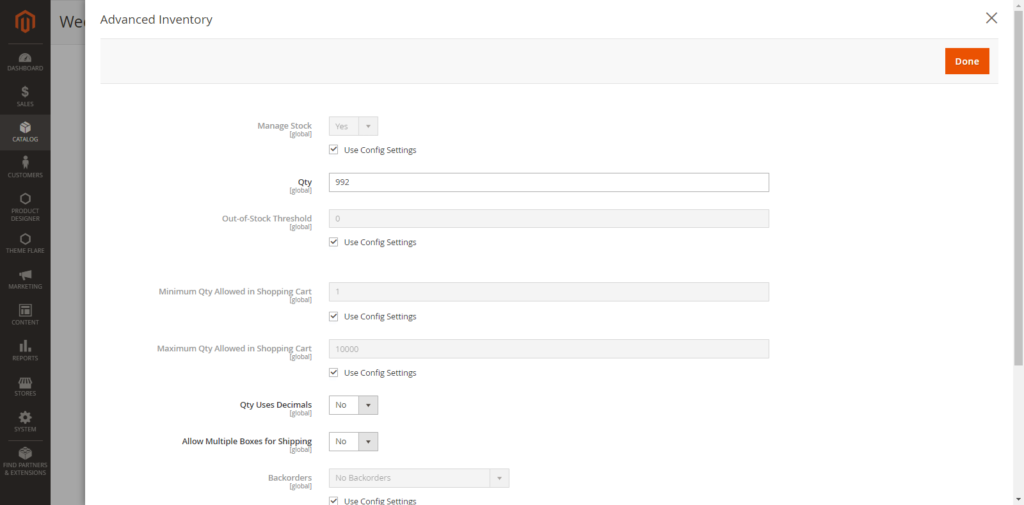Toggle Use Config Settings under Out-of-Stock Threshold

(x=334, y=242)
